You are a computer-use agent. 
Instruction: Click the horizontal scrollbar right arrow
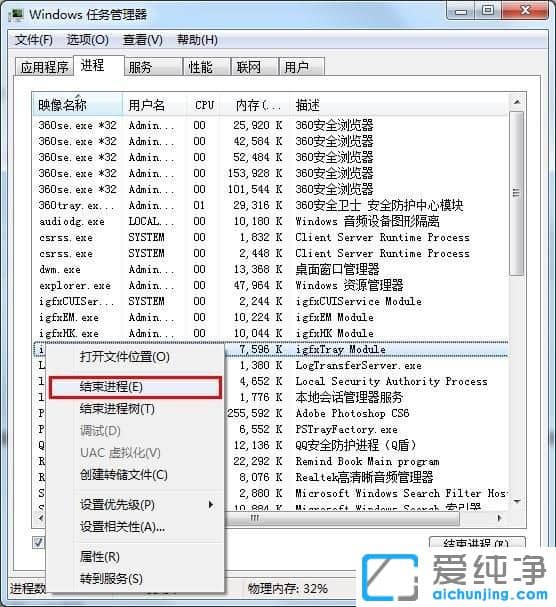pyautogui.click(x=499, y=518)
